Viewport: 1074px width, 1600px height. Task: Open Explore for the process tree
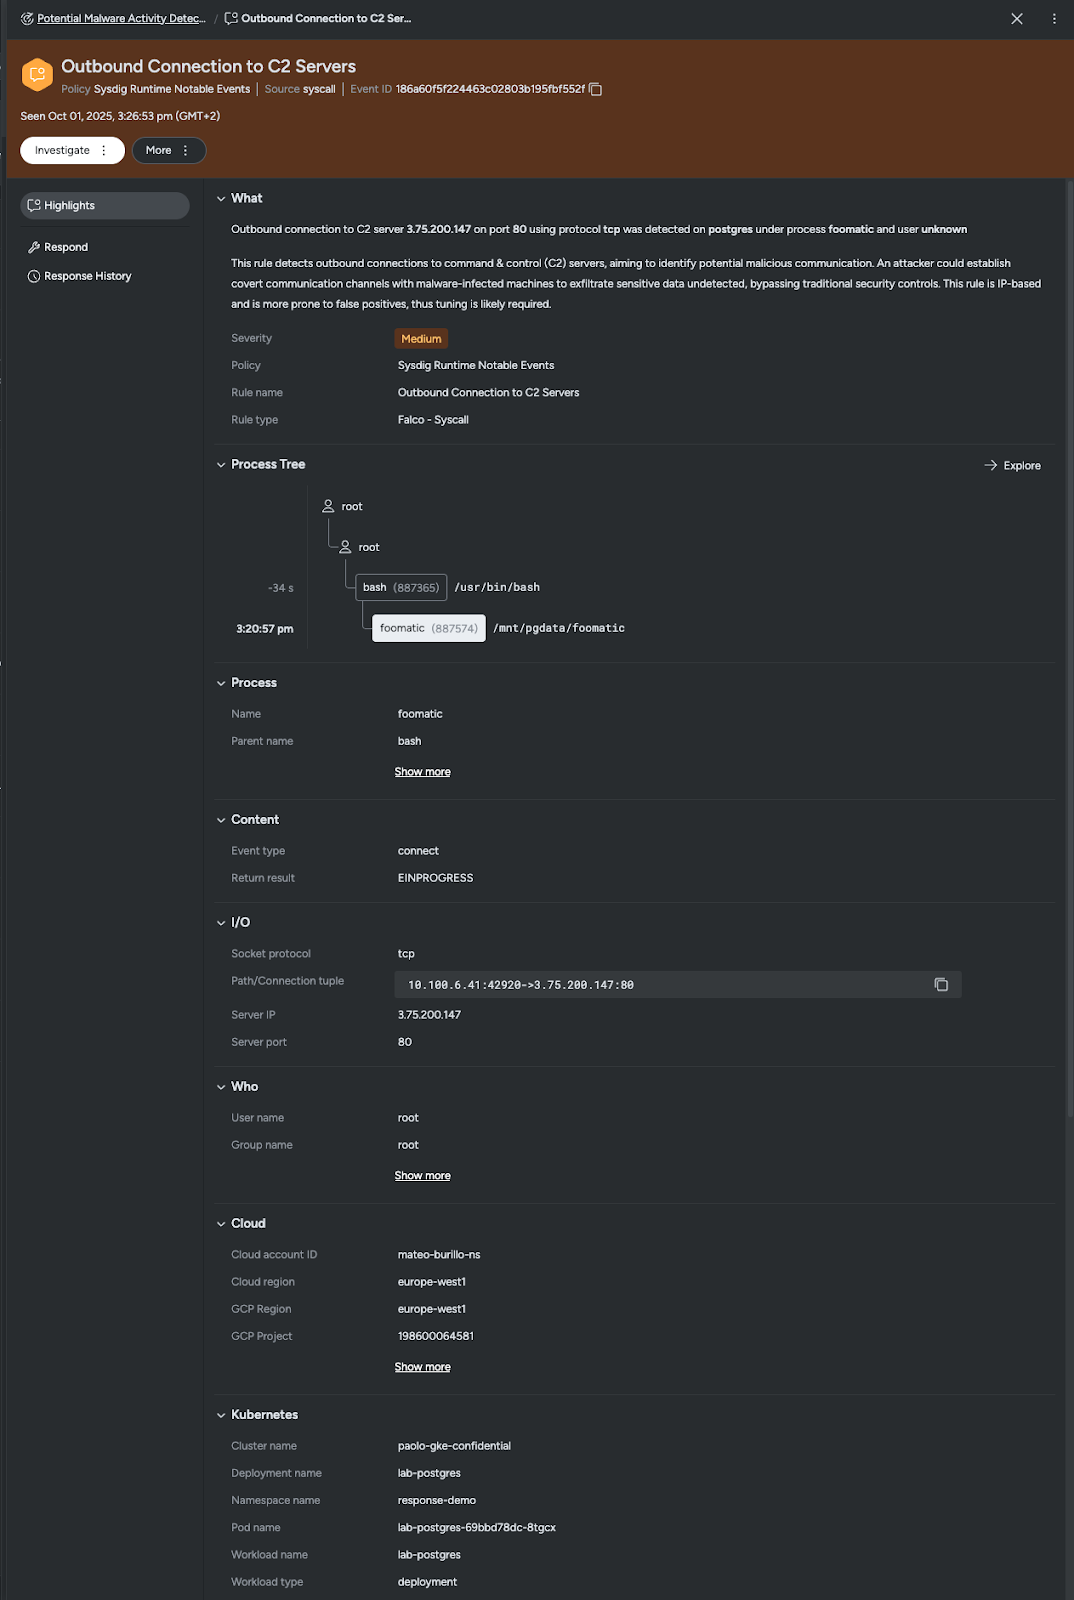(1013, 466)
